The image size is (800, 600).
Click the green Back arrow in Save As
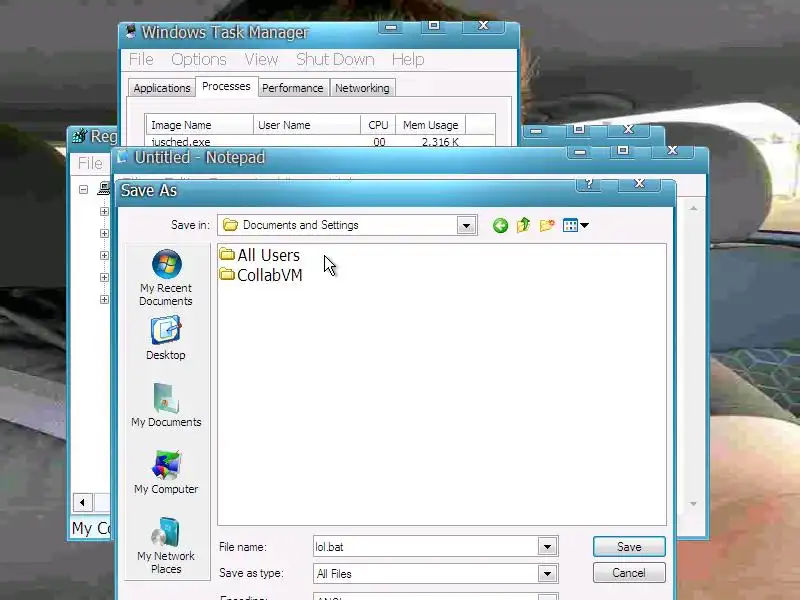coord(500,225)
